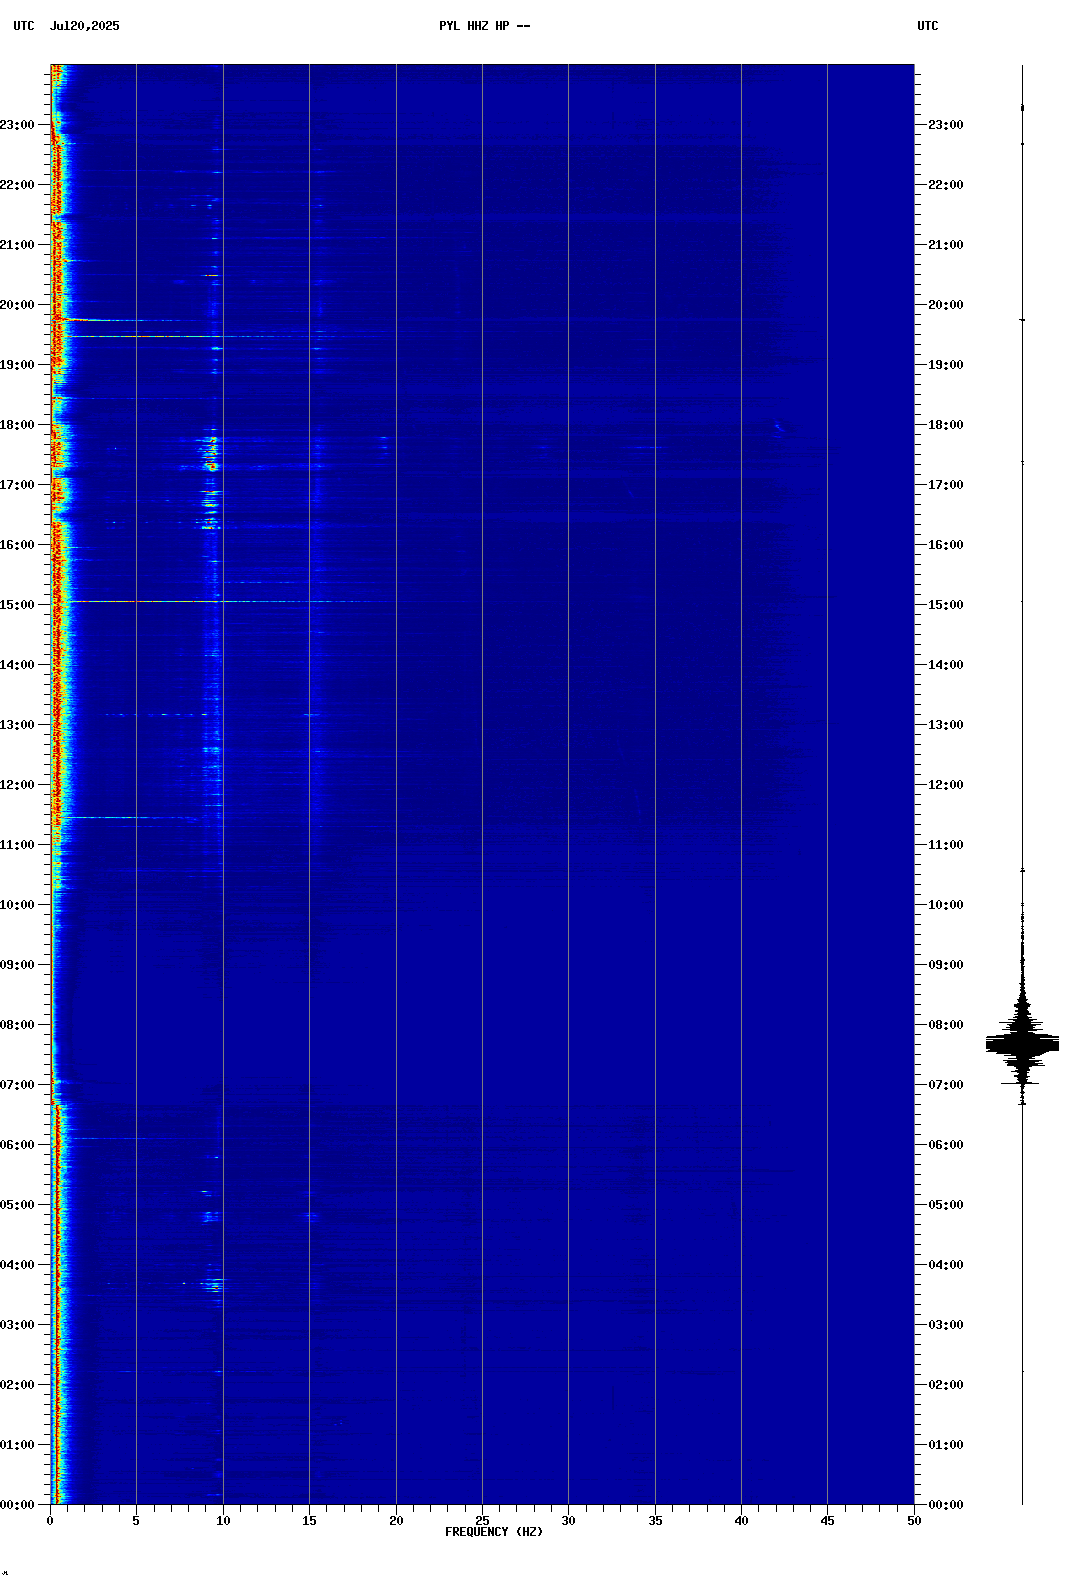1066x1584 pixels.
Task: Click the 40 tick label on frequency axis
Action: 741,1521
